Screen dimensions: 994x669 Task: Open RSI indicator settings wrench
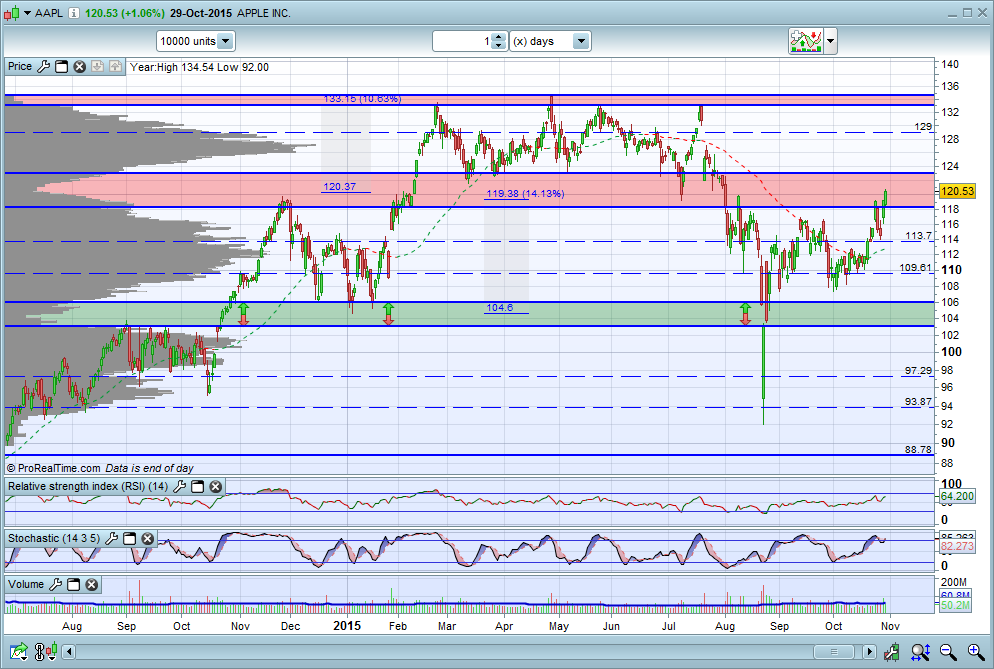(179, 486)
